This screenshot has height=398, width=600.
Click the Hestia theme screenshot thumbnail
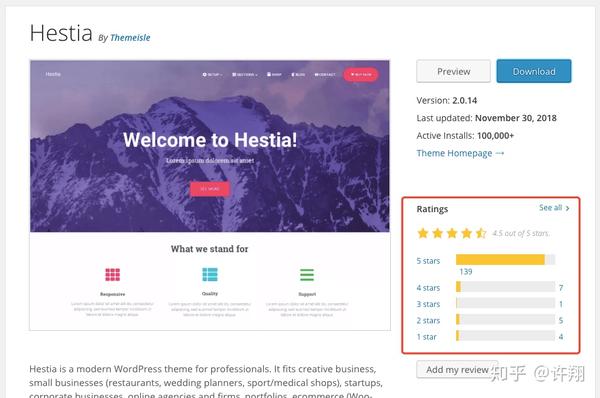click(x=210, y=195)
